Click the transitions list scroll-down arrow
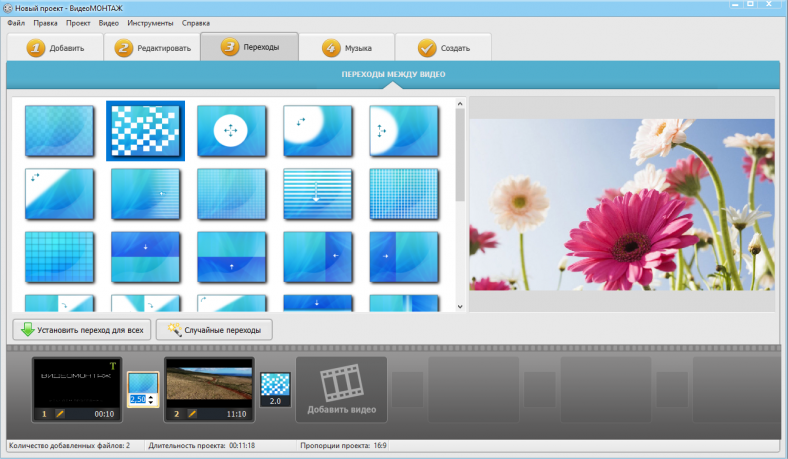The height and width of the screenshot is (459, 788). point(460,306)
